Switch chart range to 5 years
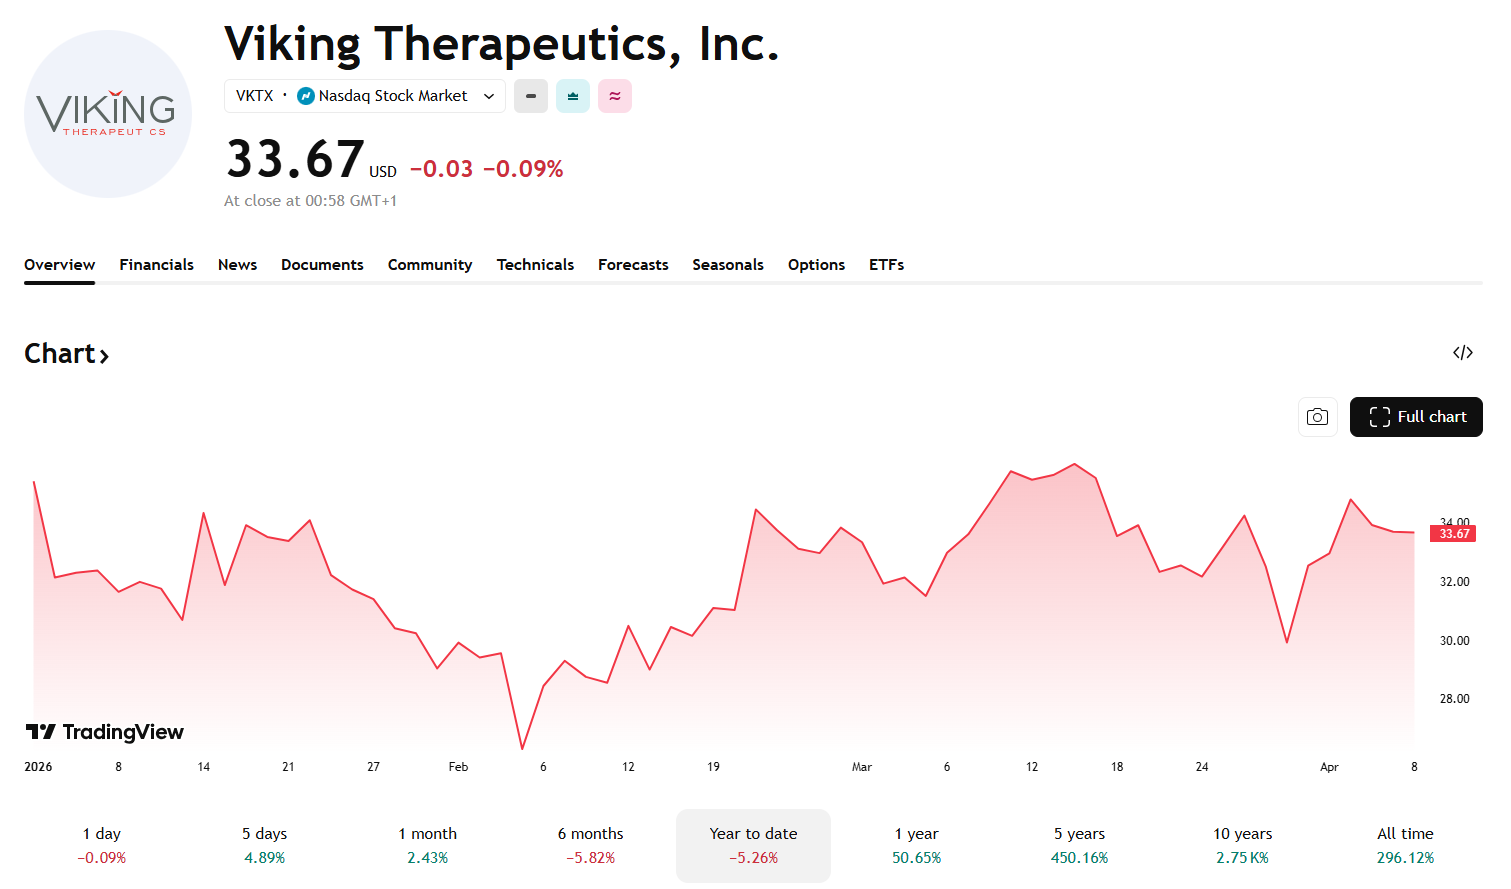Viewport: 1511px width, 889px height. (x=1079, y=845)
